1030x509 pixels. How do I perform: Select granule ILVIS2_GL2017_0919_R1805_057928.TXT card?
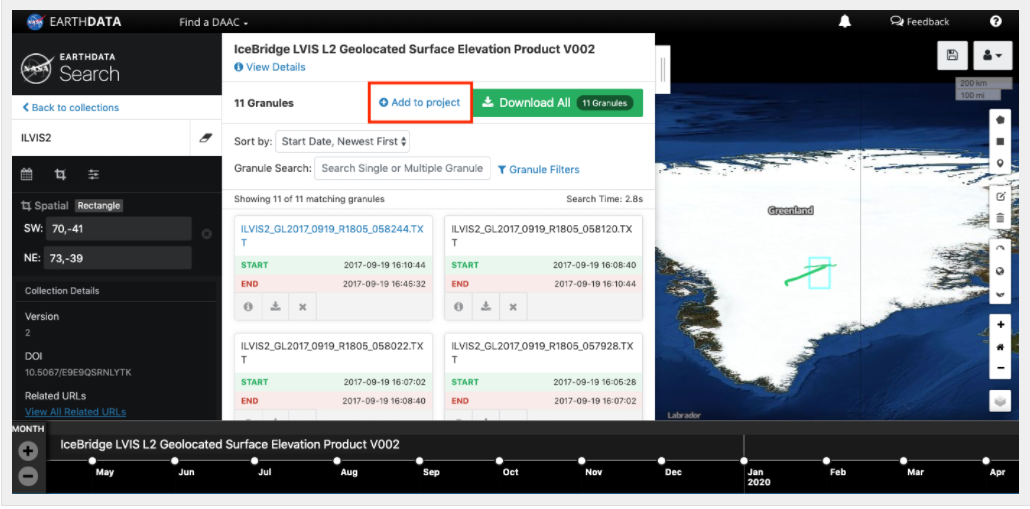543,377
